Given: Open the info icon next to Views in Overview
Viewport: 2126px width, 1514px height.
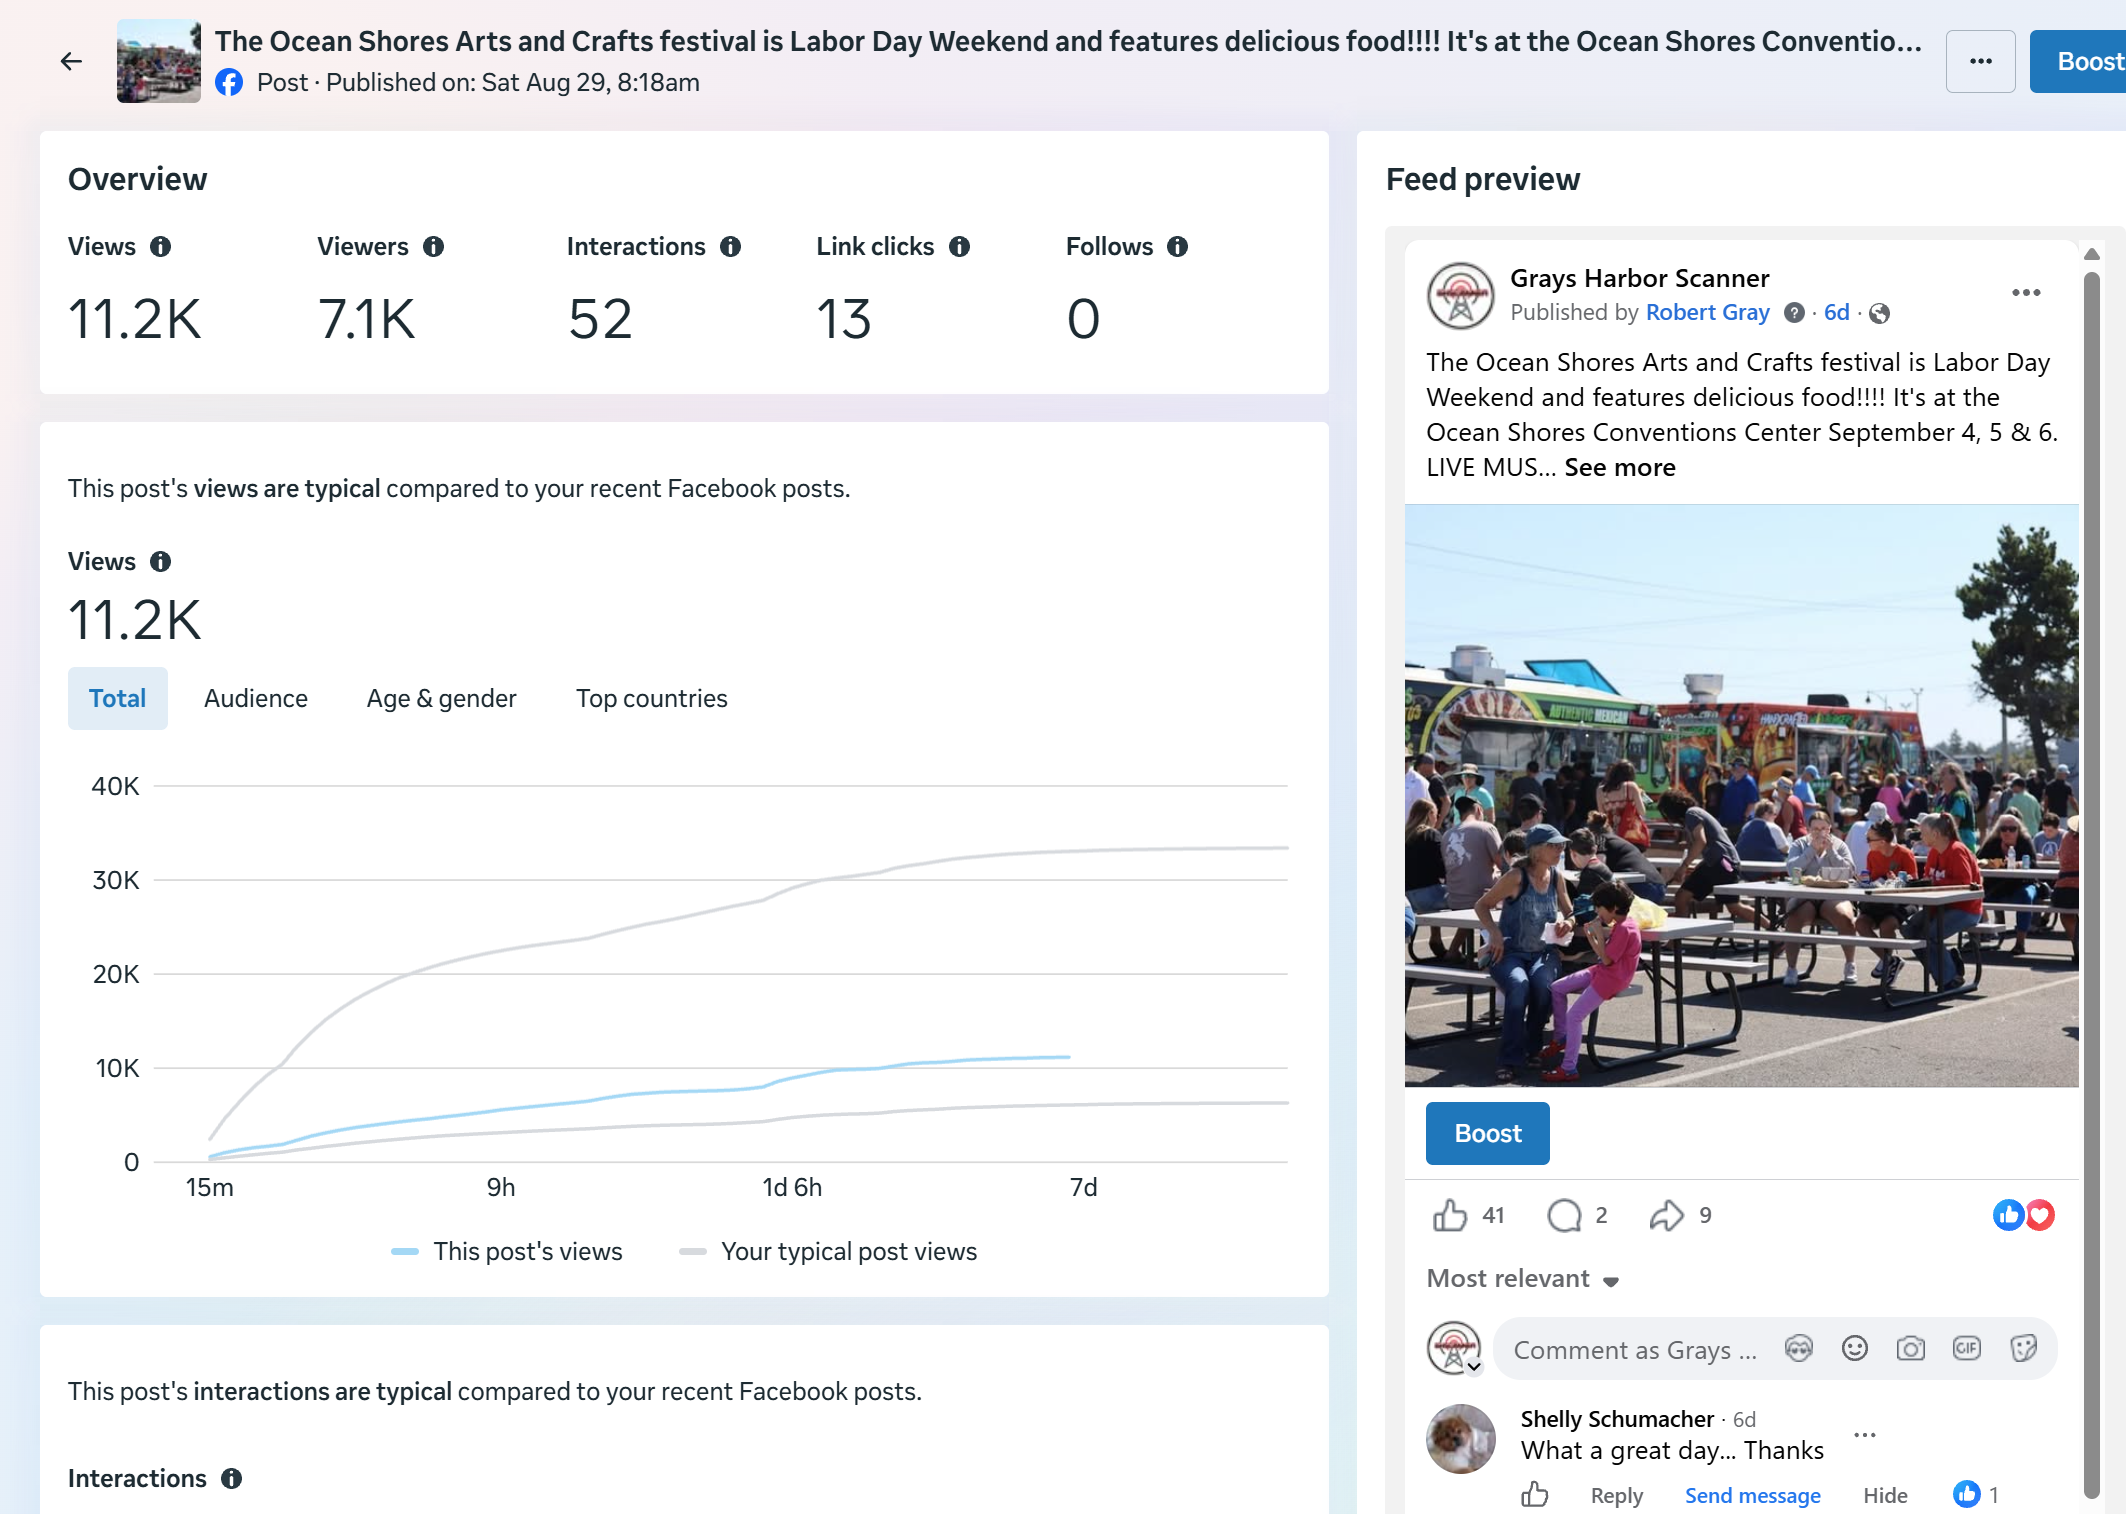Looking at the screenshot, I should pyautogui.click(x=160, y=246).
